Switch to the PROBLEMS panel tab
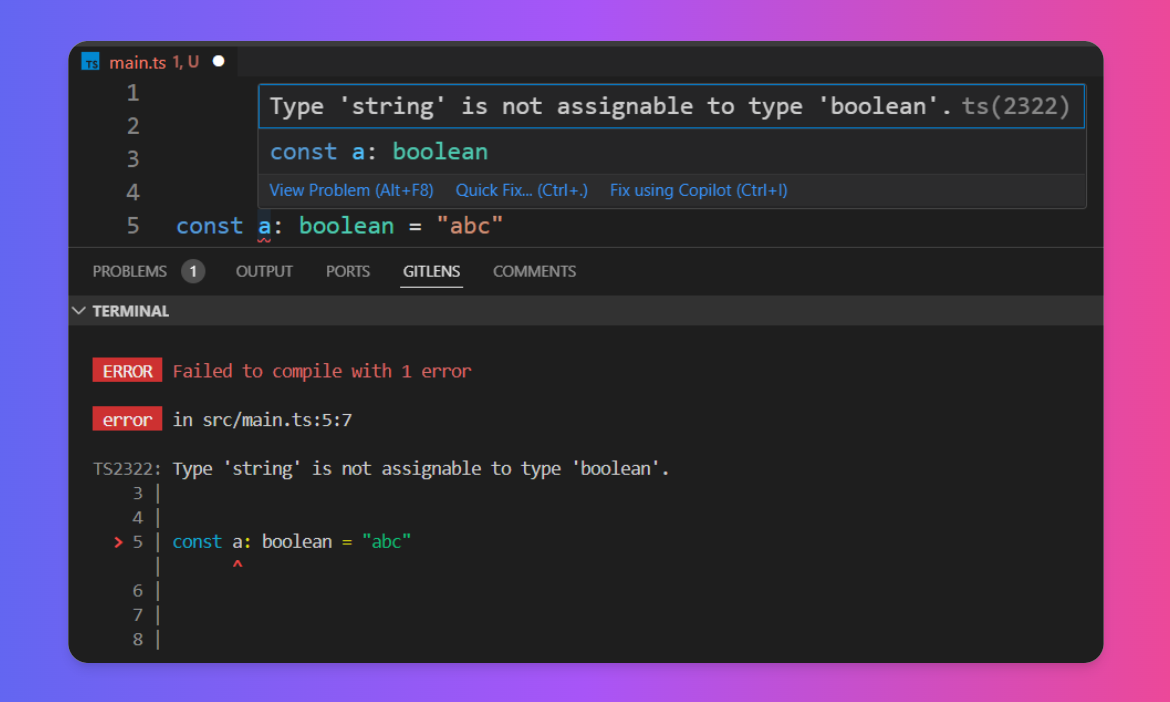 coord(130,272)
